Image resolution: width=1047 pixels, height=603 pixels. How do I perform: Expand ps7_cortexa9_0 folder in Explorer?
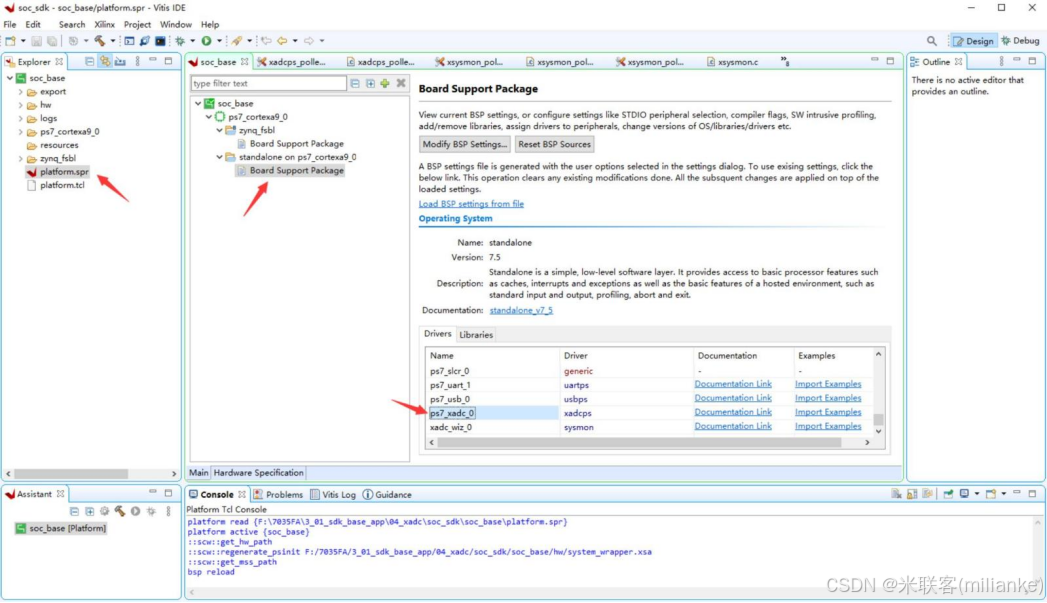point(21,132)
